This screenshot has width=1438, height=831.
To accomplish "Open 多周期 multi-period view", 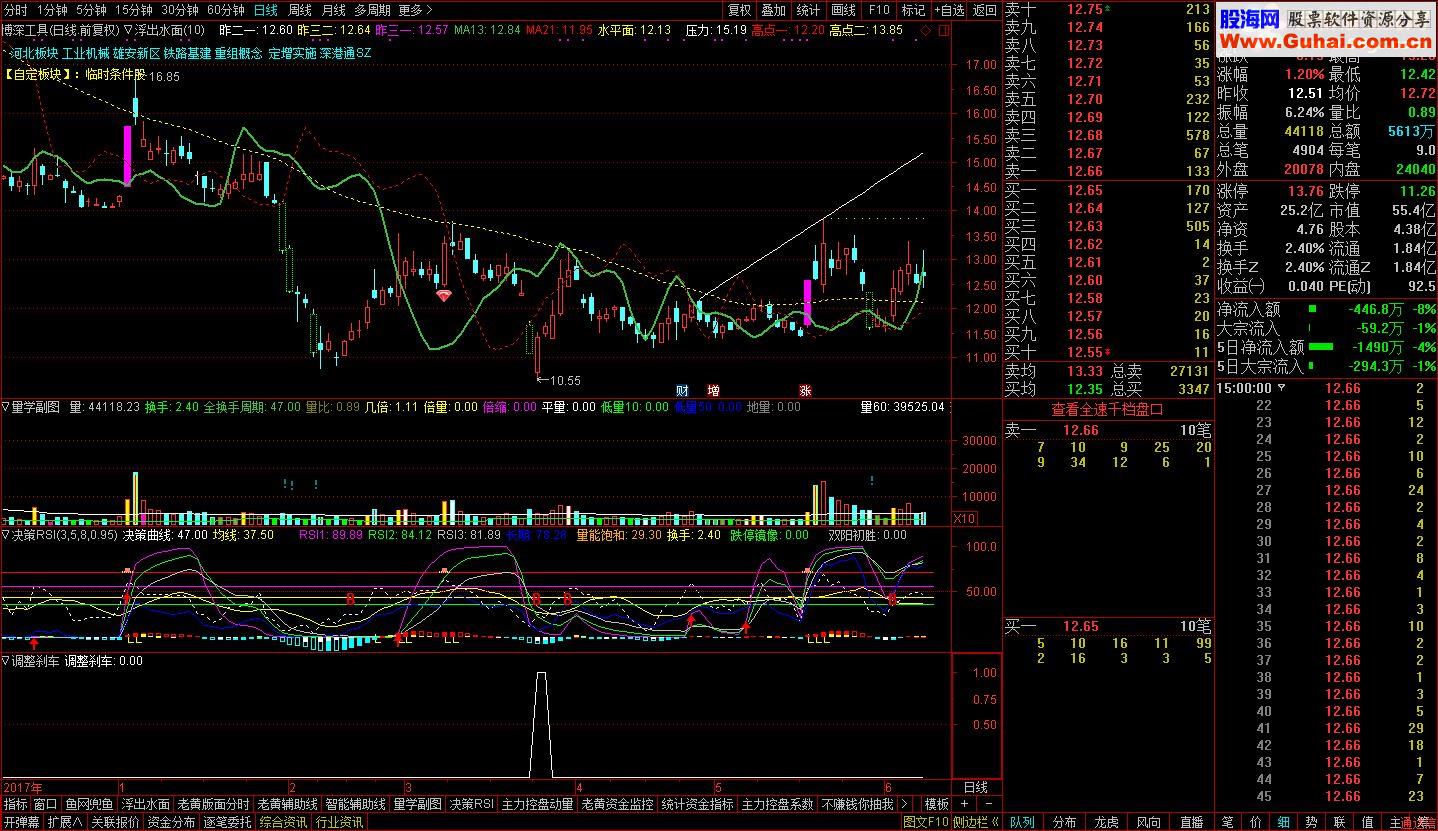I will [x=372, y=10].
